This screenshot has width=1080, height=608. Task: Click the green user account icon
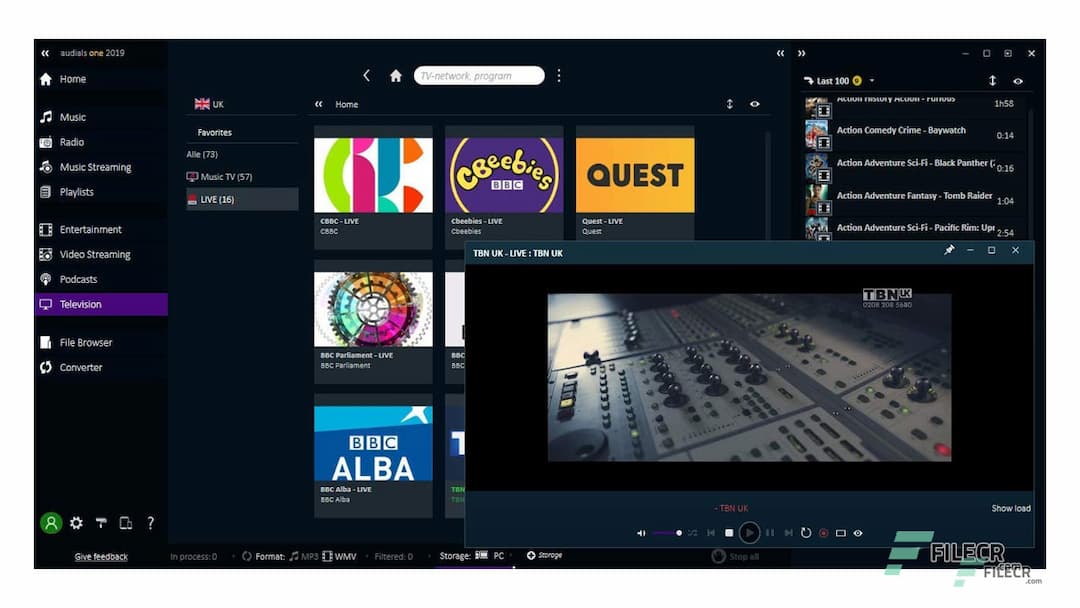(50, 523)
